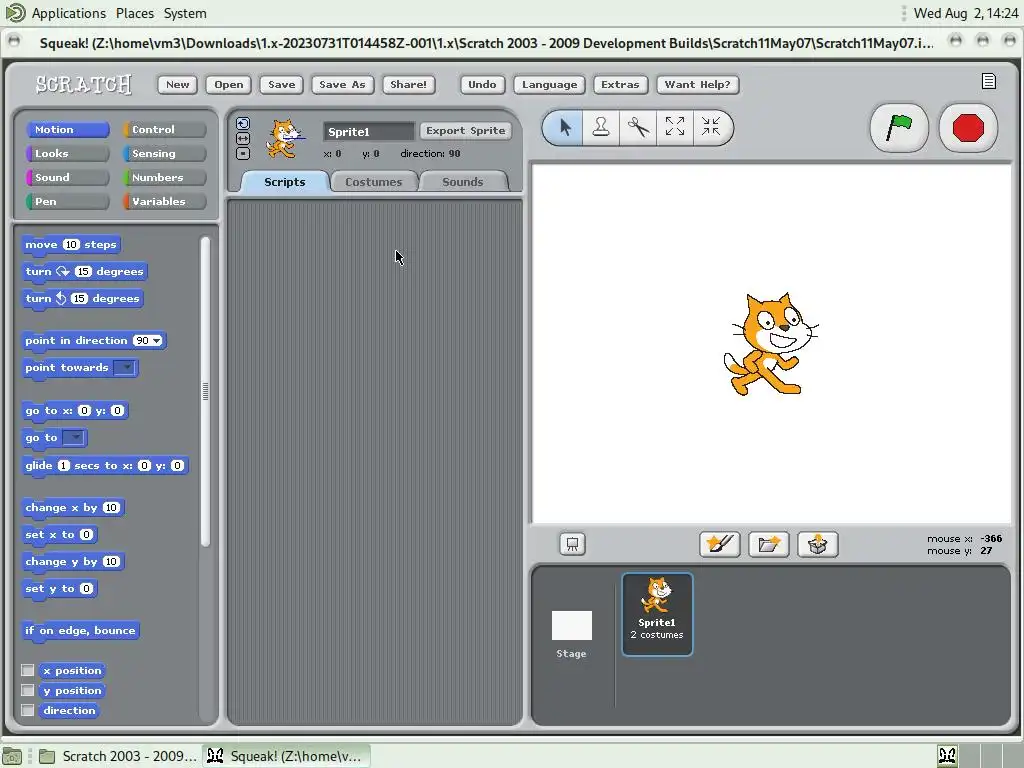Click the Language button
This screenshot has width=1024, height=768.
[x=549, y=84]
